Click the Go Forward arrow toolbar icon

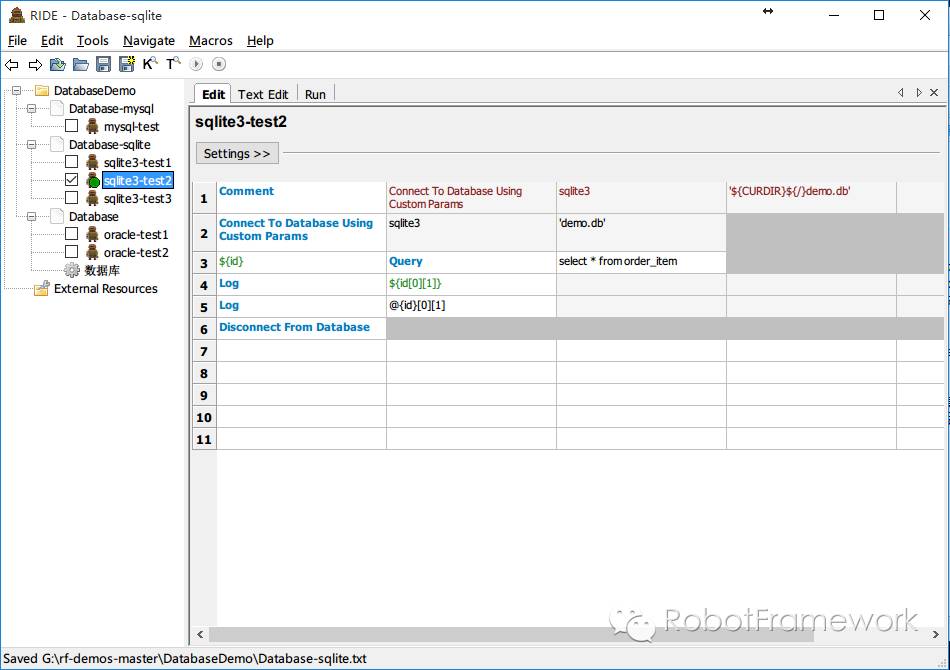tap(35, 64)
